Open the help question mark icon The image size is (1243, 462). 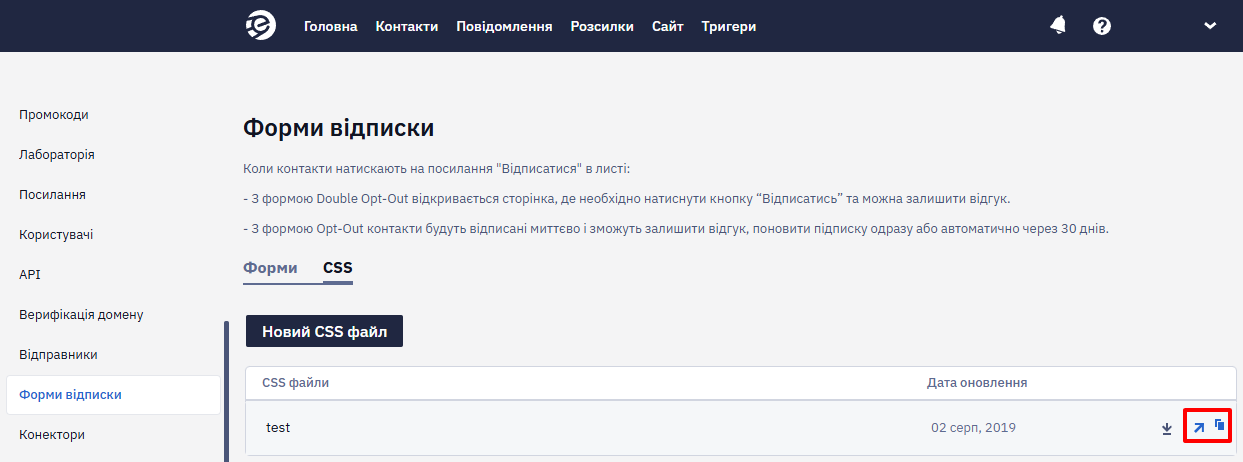(x=1102, y=26)
